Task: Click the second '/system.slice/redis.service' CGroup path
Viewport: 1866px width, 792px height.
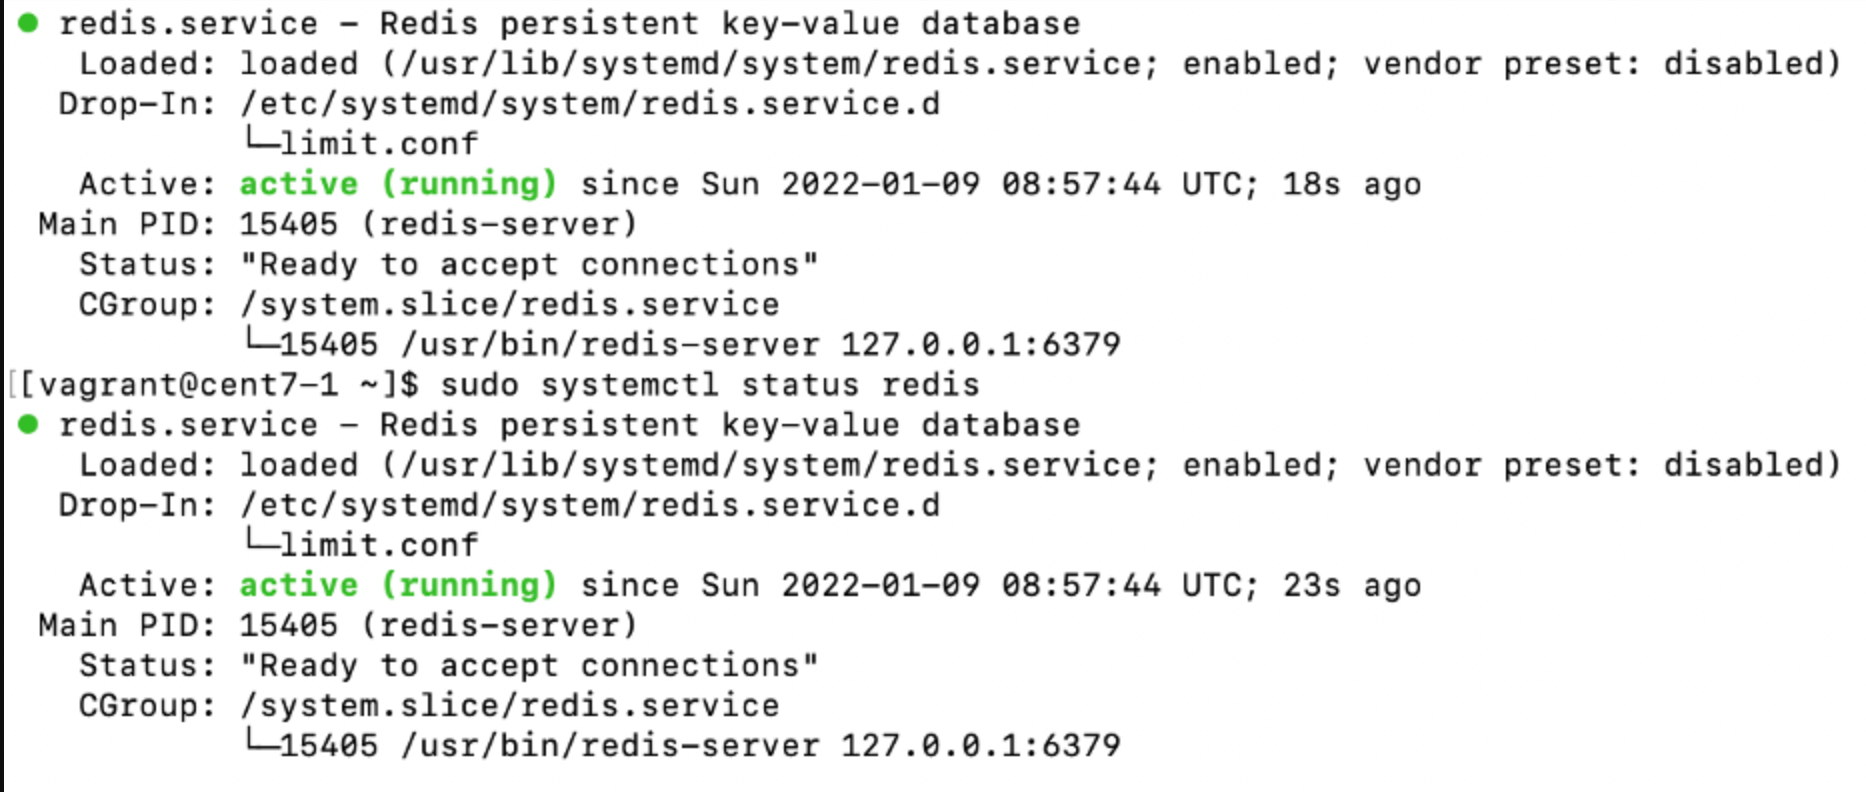Action: 510,706
